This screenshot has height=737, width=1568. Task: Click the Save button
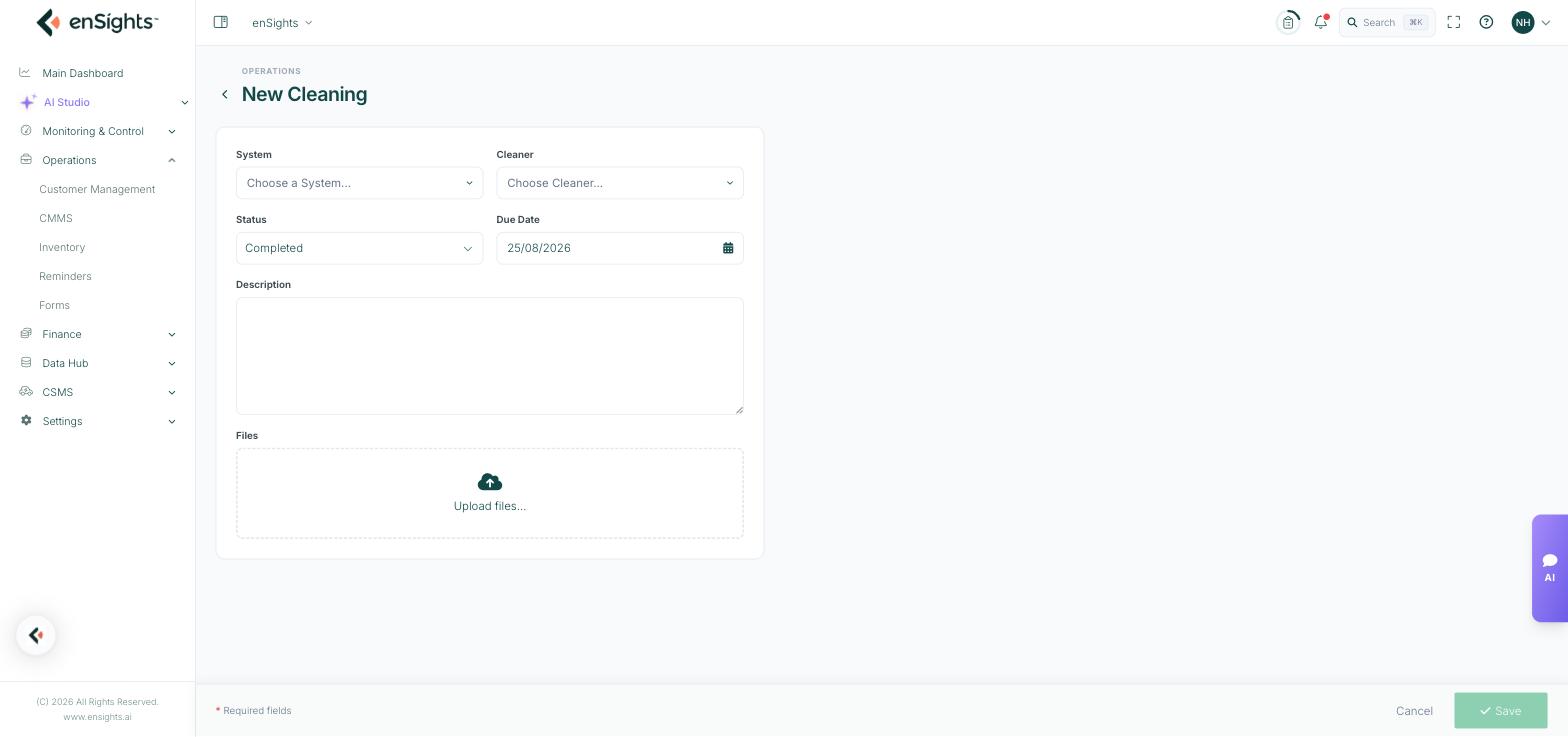[x=1500, y=711]
